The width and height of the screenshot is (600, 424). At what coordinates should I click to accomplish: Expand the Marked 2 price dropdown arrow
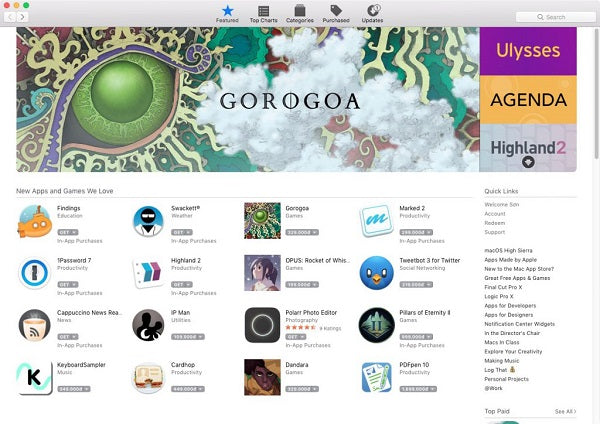(x=429, y=232)
